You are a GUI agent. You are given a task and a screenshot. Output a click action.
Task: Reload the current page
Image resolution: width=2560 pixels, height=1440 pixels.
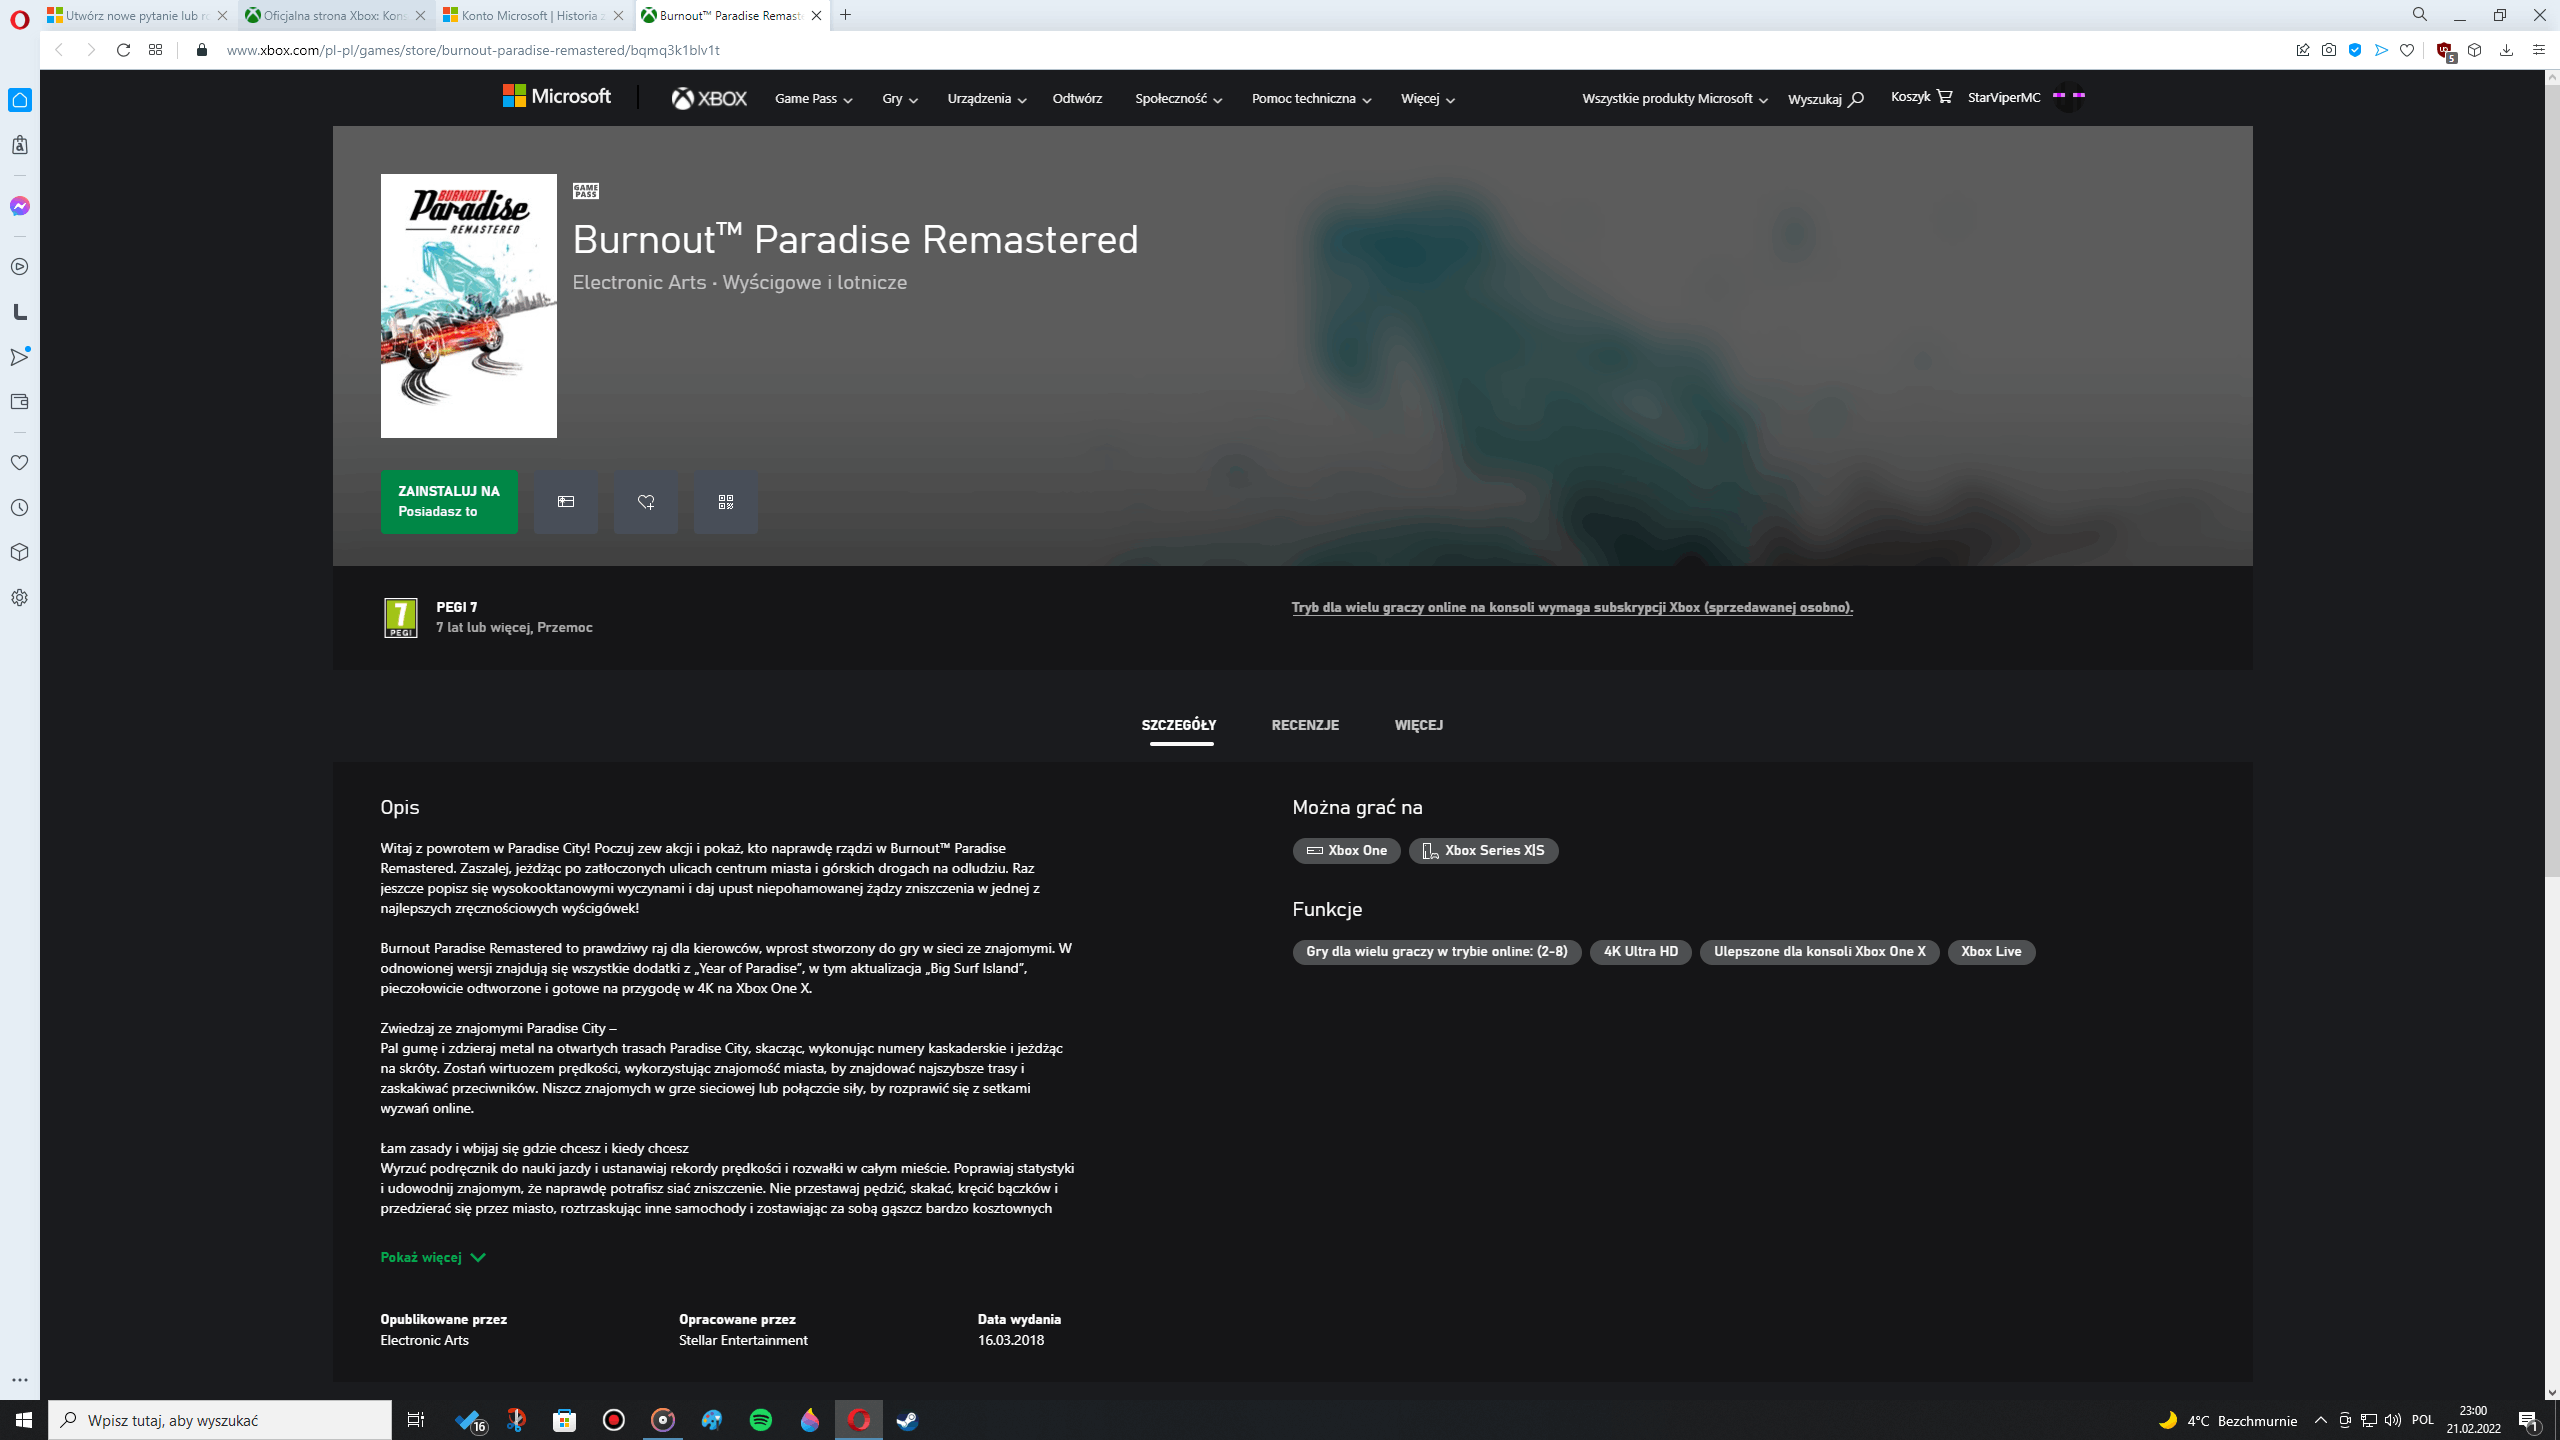coord(123,50)
